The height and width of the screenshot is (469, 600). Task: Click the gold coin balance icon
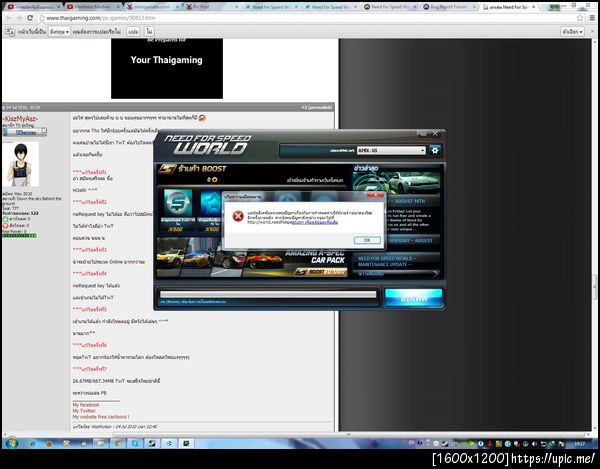point(215,179)
